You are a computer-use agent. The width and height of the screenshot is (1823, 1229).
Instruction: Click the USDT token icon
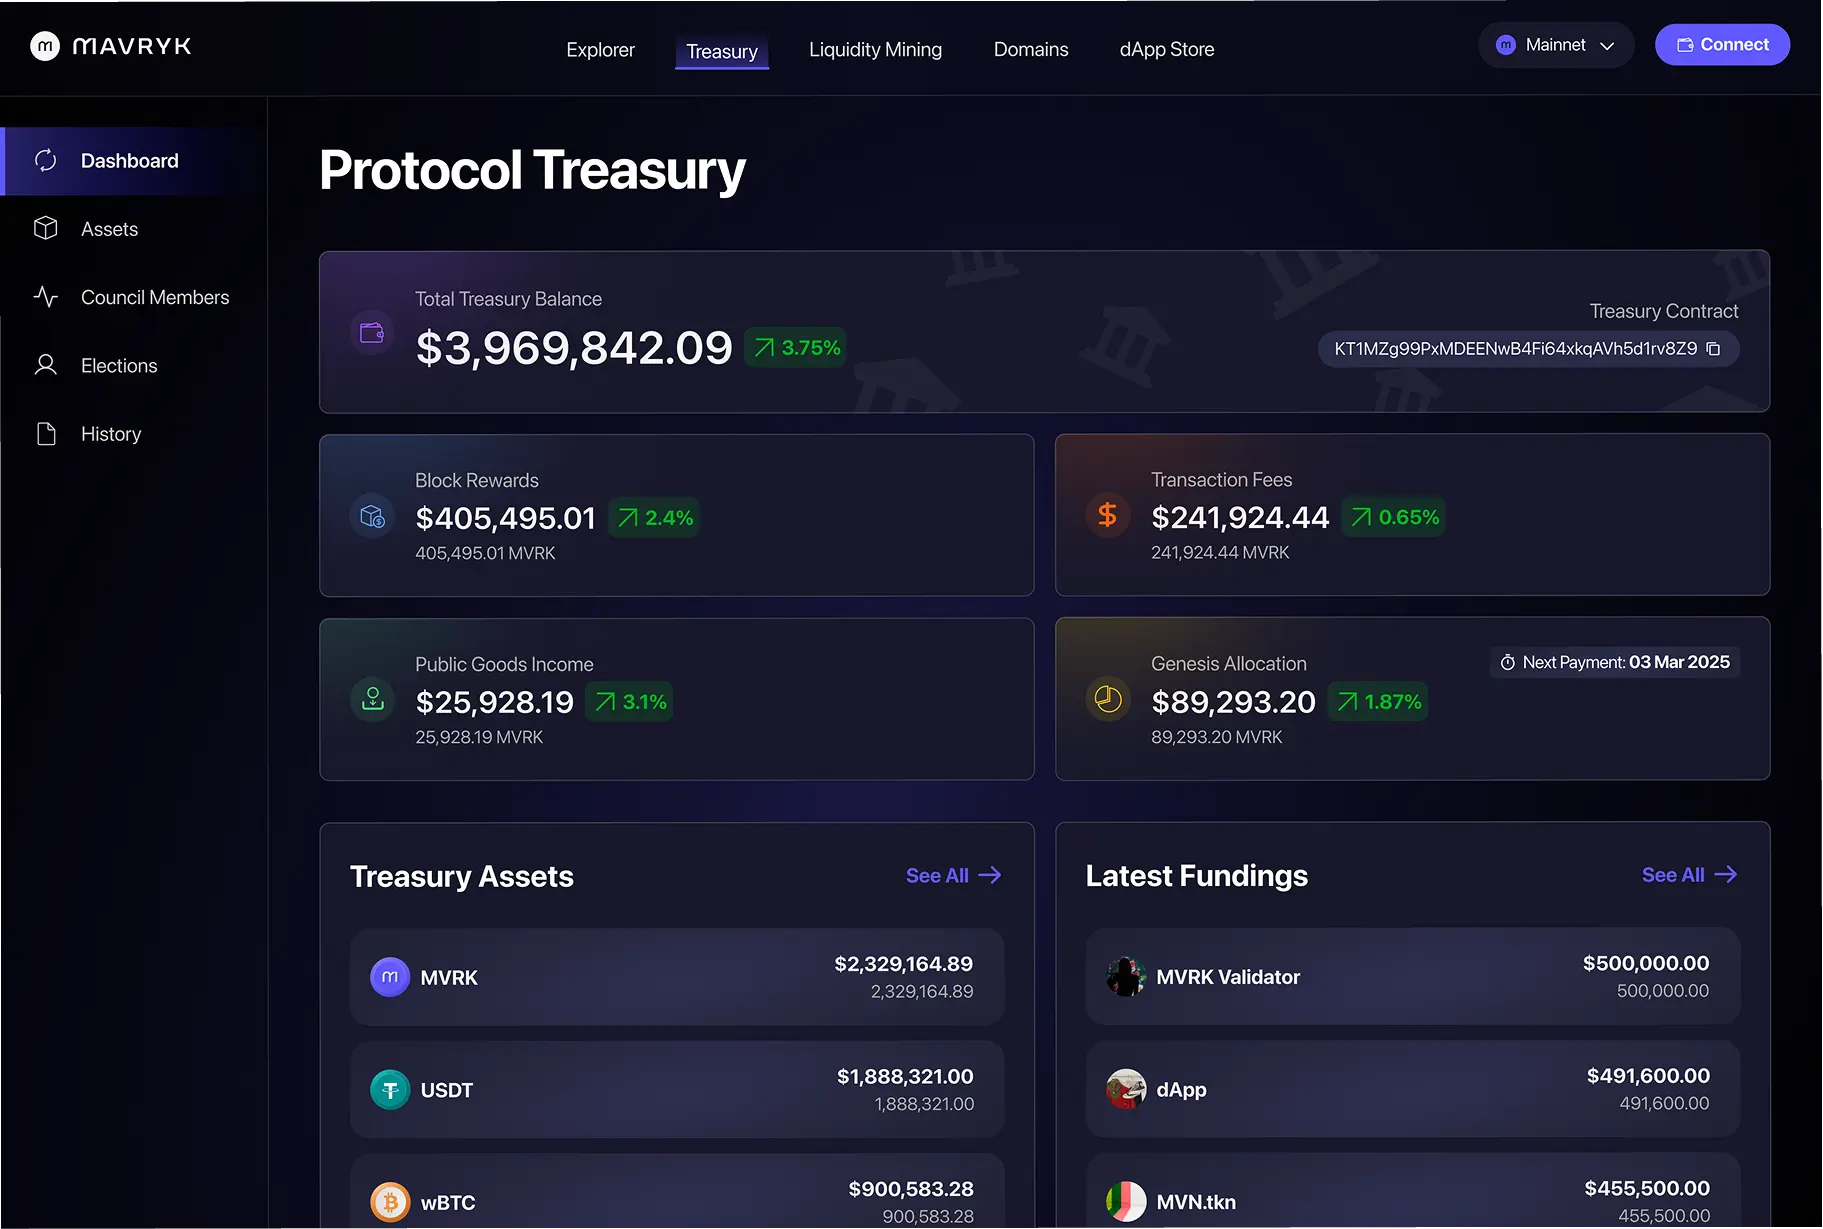click(390, 1090)
